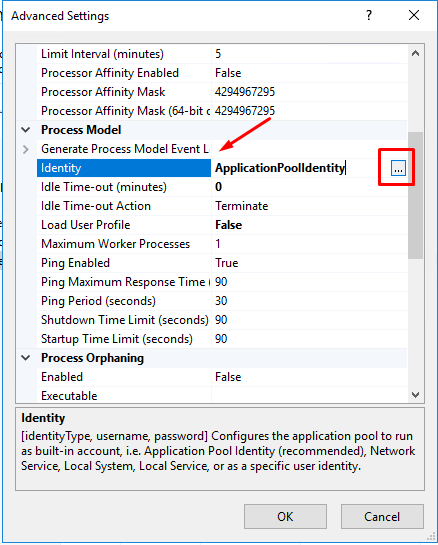Click the Cancel button
This screenshot has height=545, width=438.
point(382,516)
